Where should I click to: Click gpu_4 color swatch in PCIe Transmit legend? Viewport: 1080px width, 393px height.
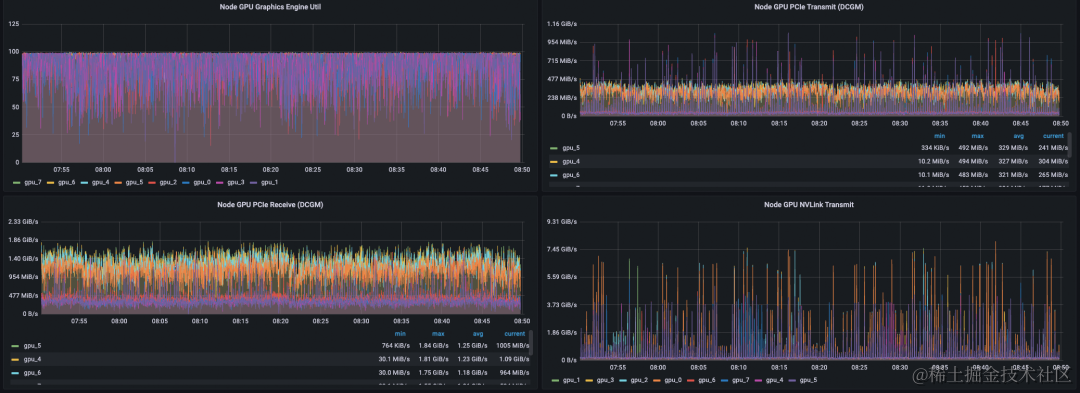554,162
